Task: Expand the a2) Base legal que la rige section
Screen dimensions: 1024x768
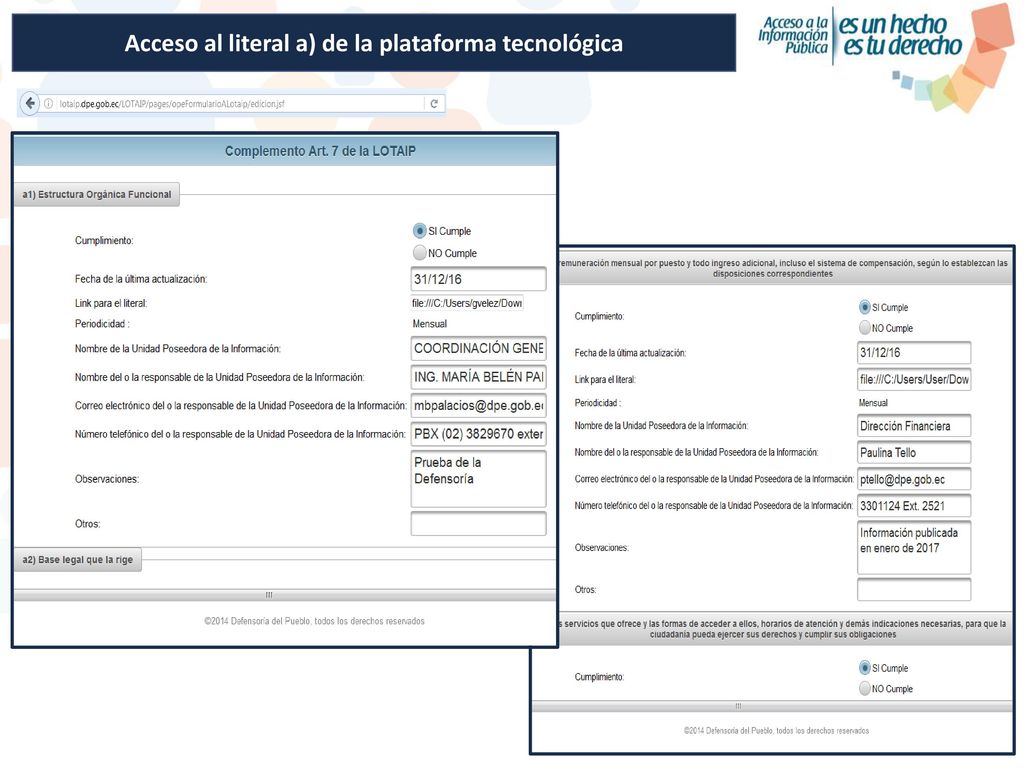Action: click(78, 560)
